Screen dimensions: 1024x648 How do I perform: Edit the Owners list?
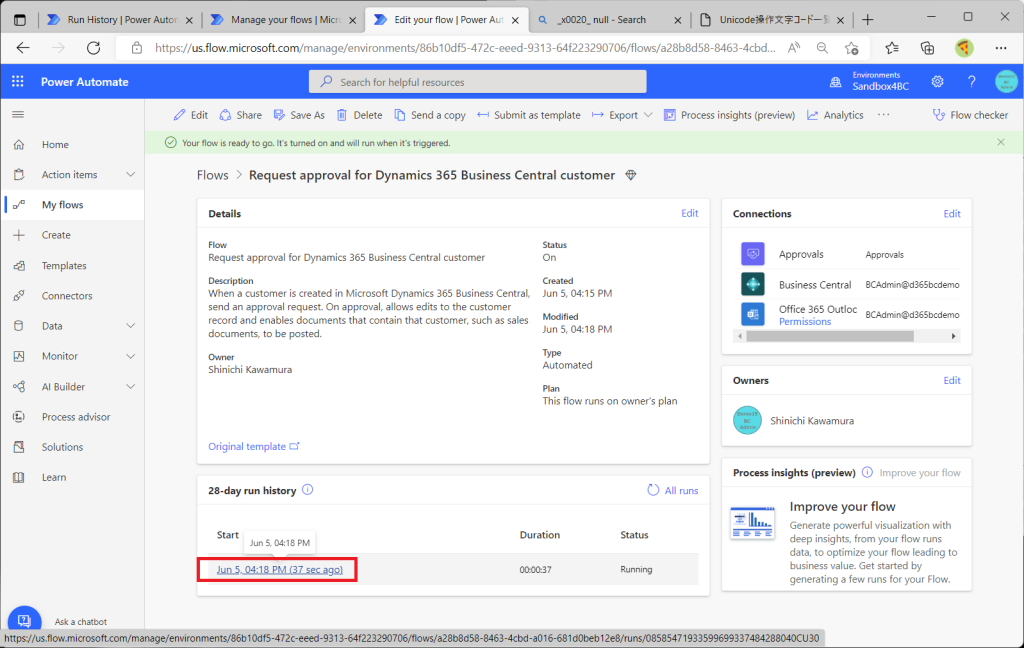[x=952, y=380]
